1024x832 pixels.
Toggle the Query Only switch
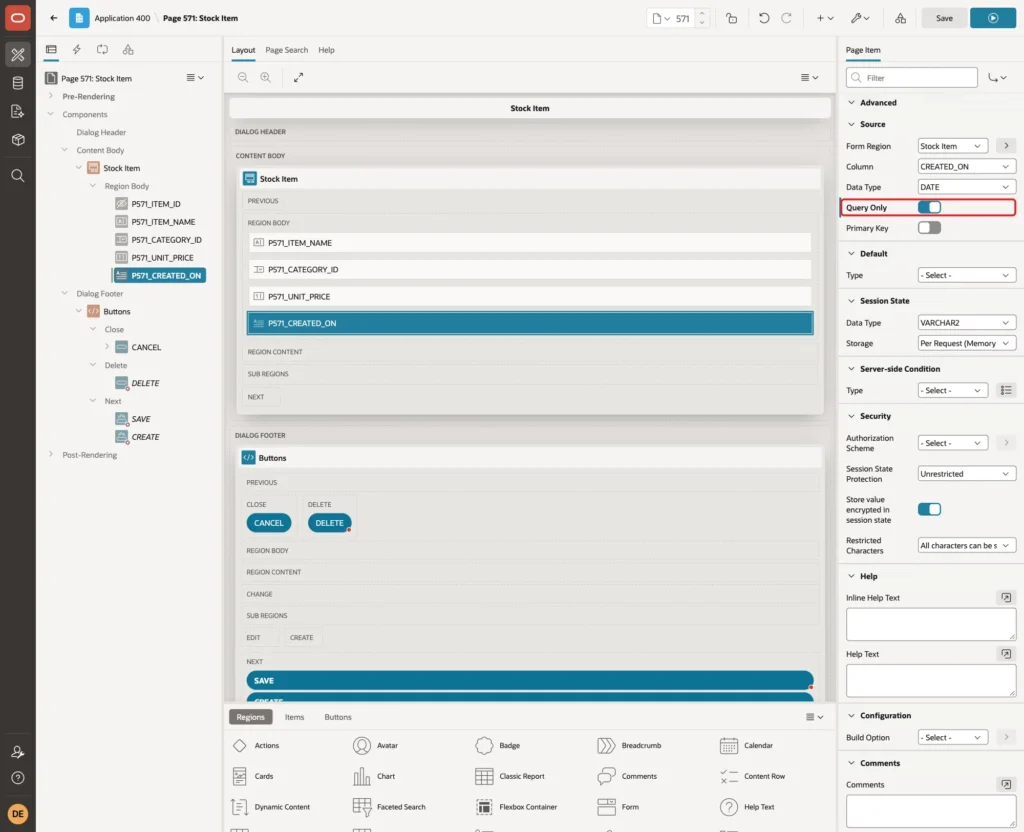click(929, 208)
